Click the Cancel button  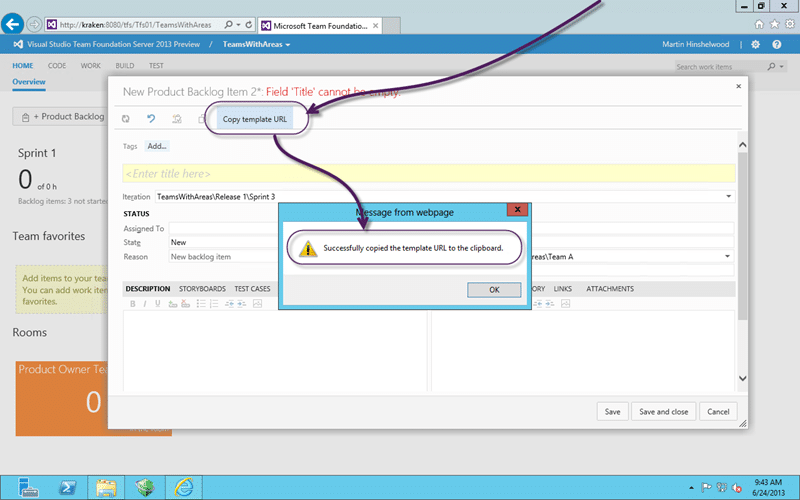click(718, 412)
